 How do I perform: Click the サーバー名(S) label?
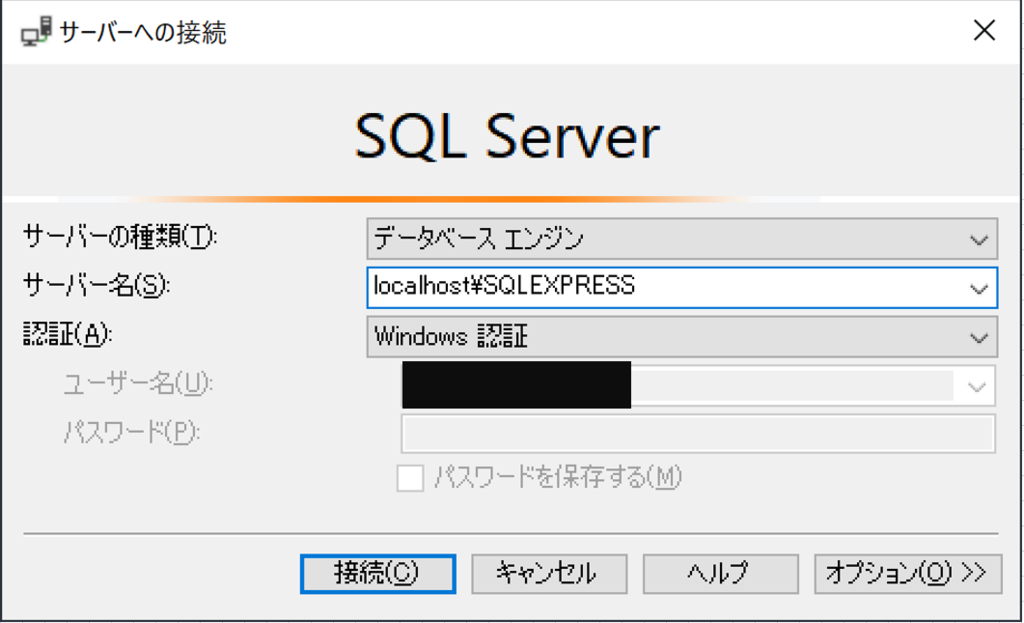click(97, 285)
